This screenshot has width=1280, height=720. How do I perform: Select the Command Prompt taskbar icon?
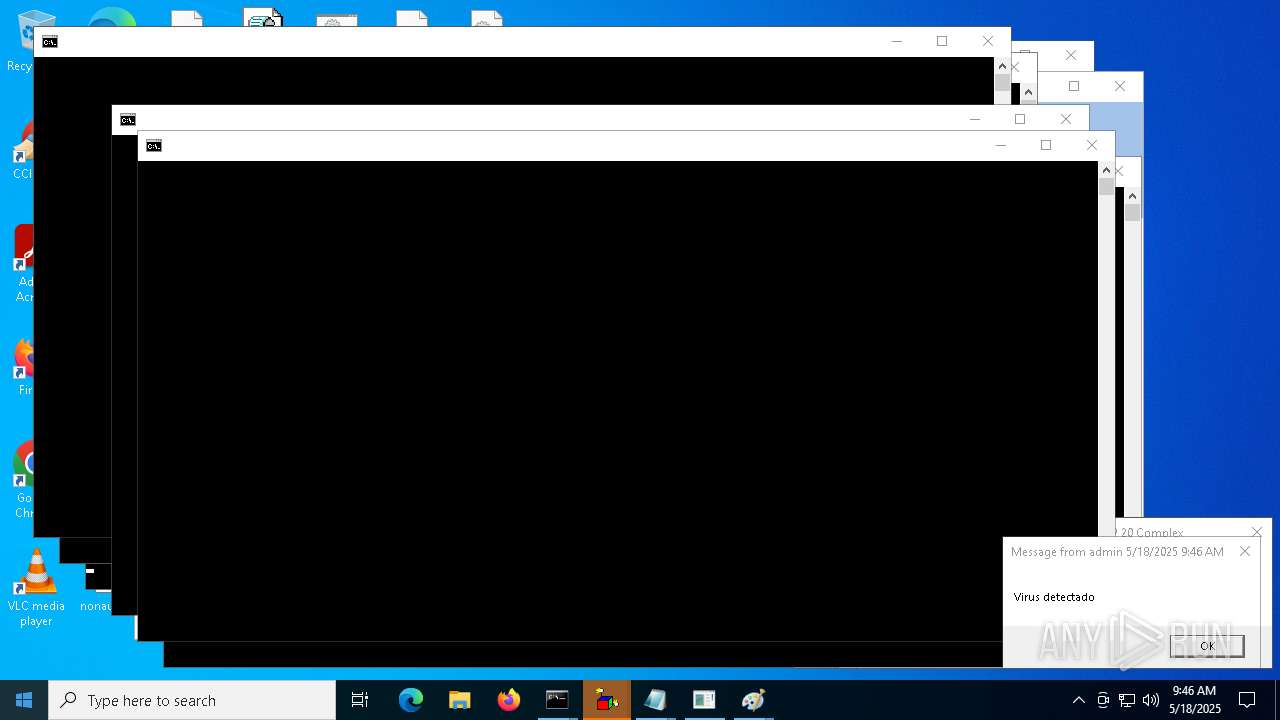coord(557,700)
